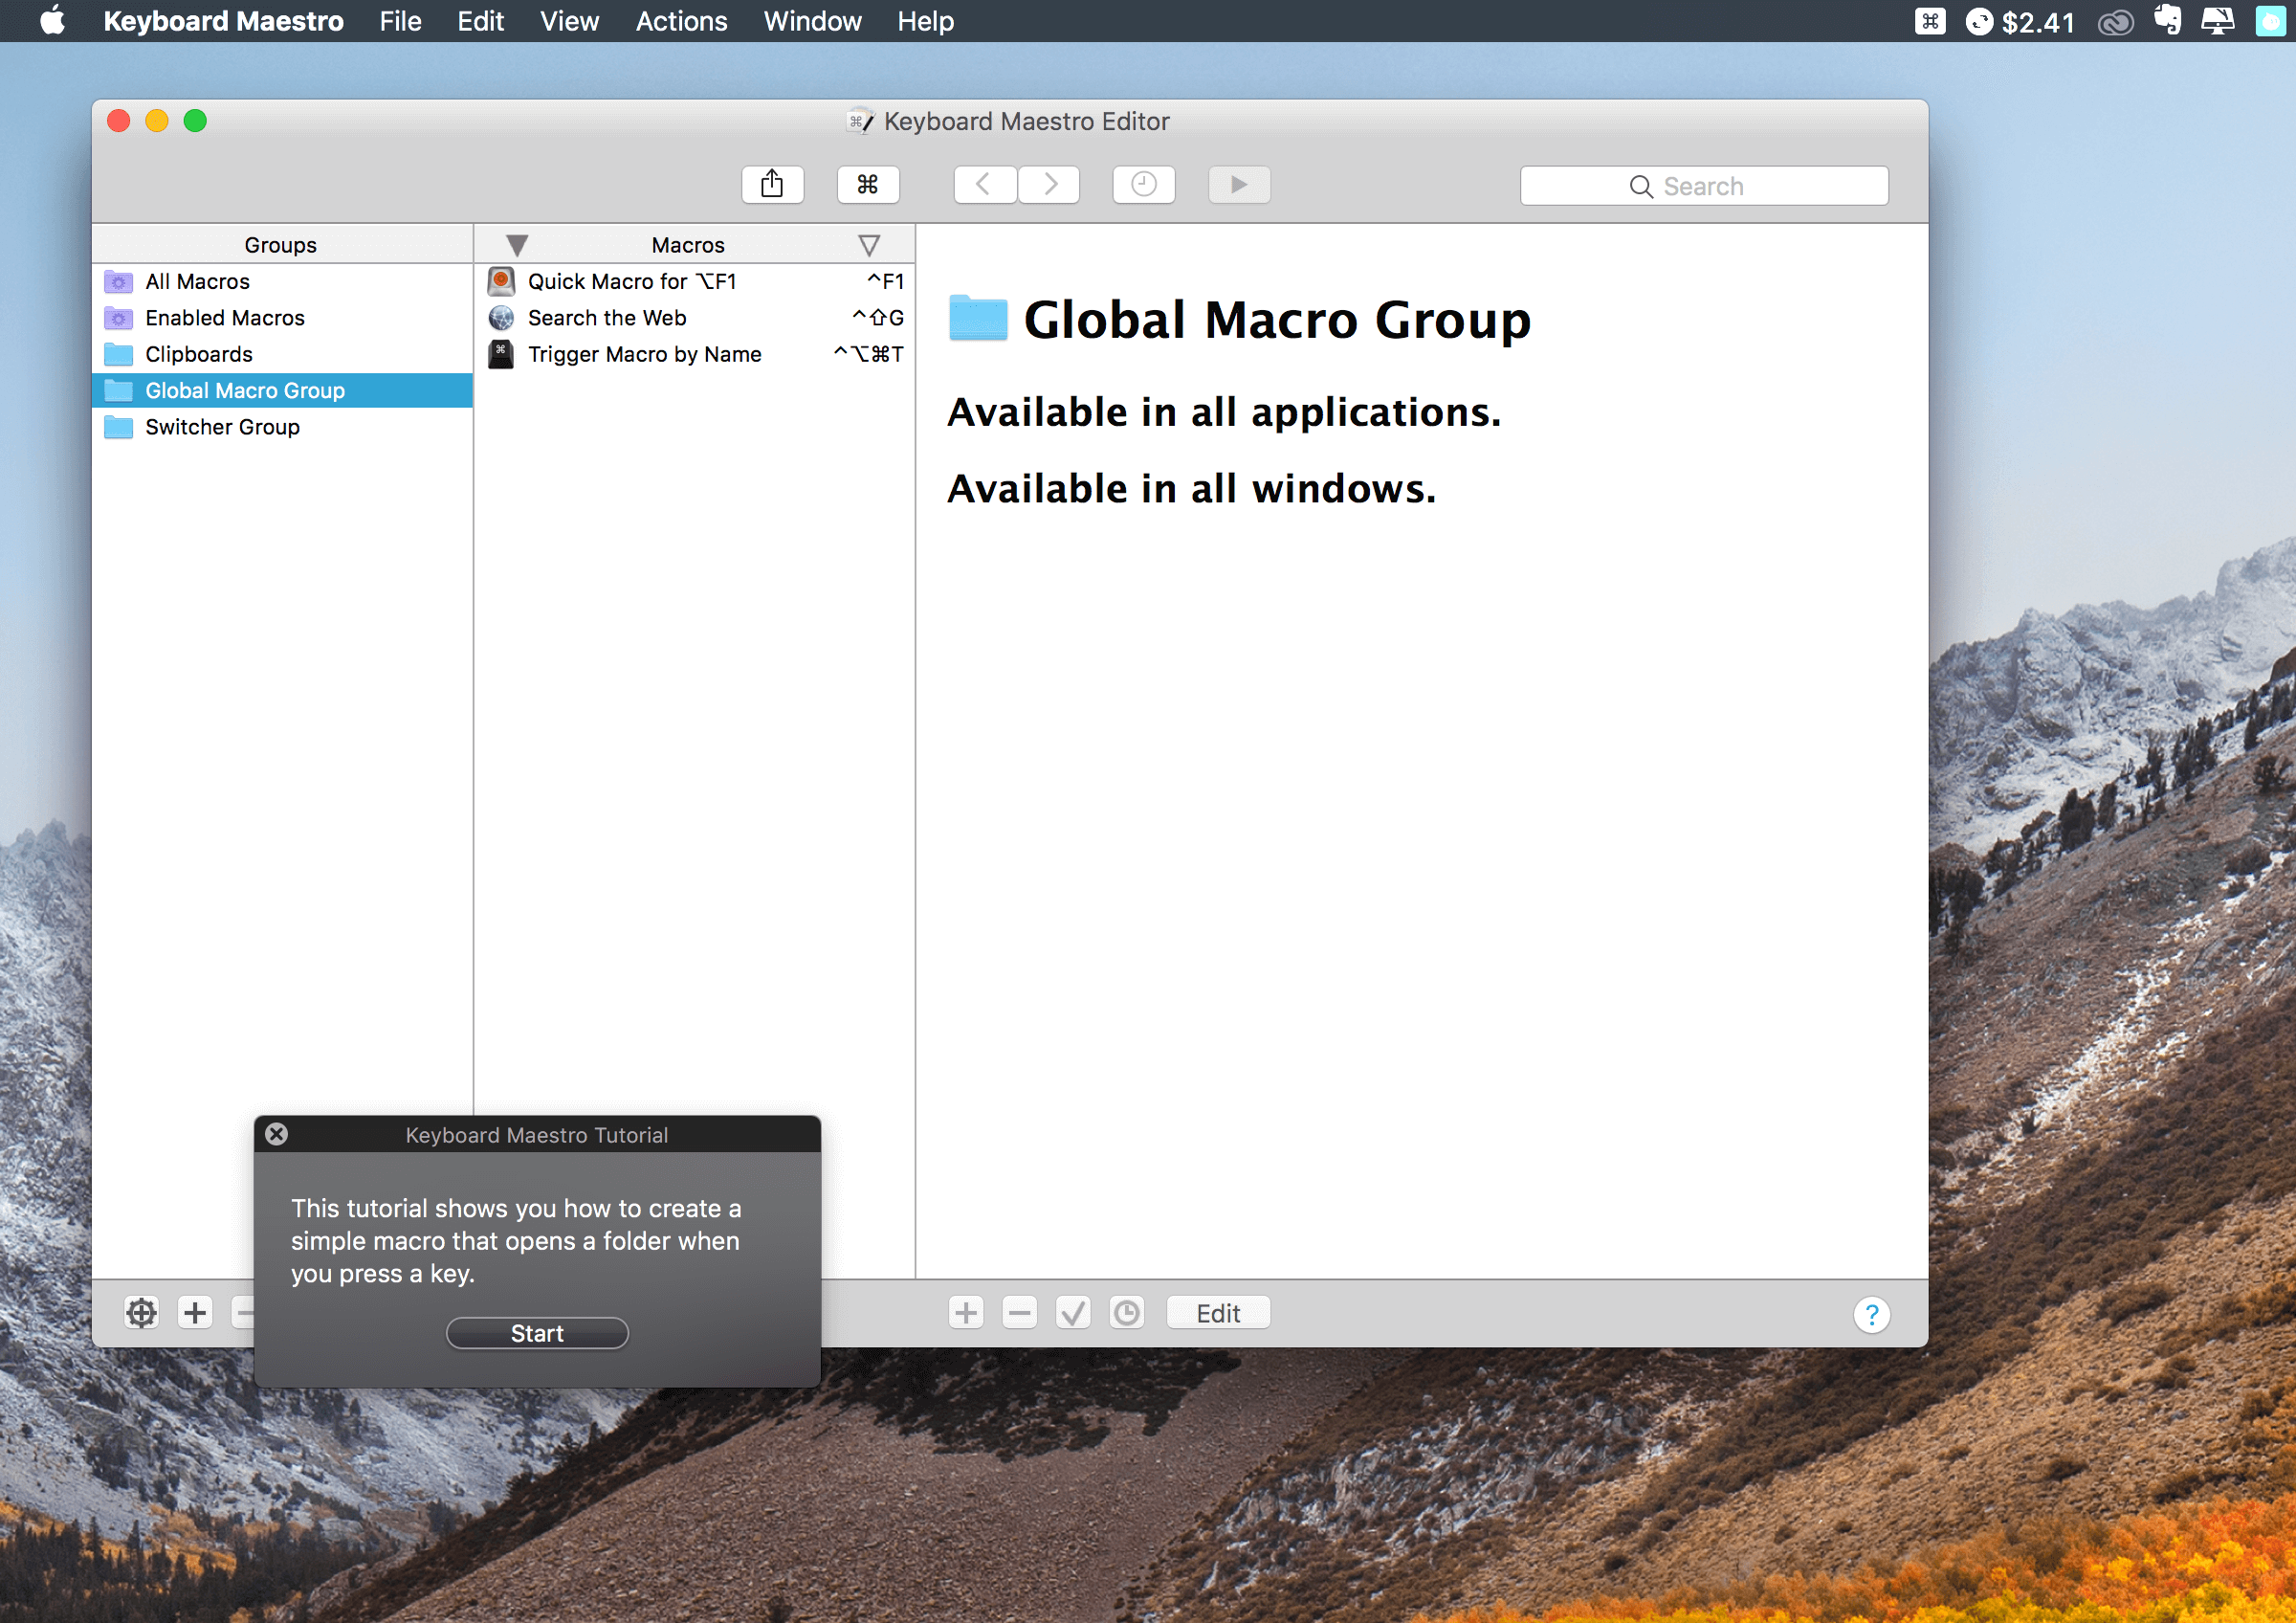Click the Creative Cloud menu bar icon
This screenshot has width=2296, height=1623.
point(2116,22)
